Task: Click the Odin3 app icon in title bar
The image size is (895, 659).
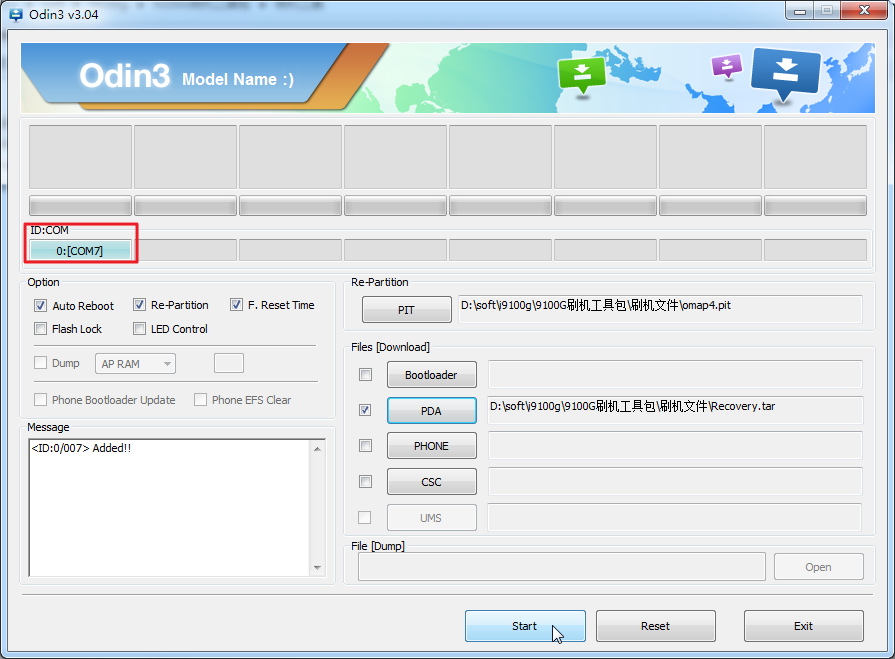Action: tap(15, 14)
